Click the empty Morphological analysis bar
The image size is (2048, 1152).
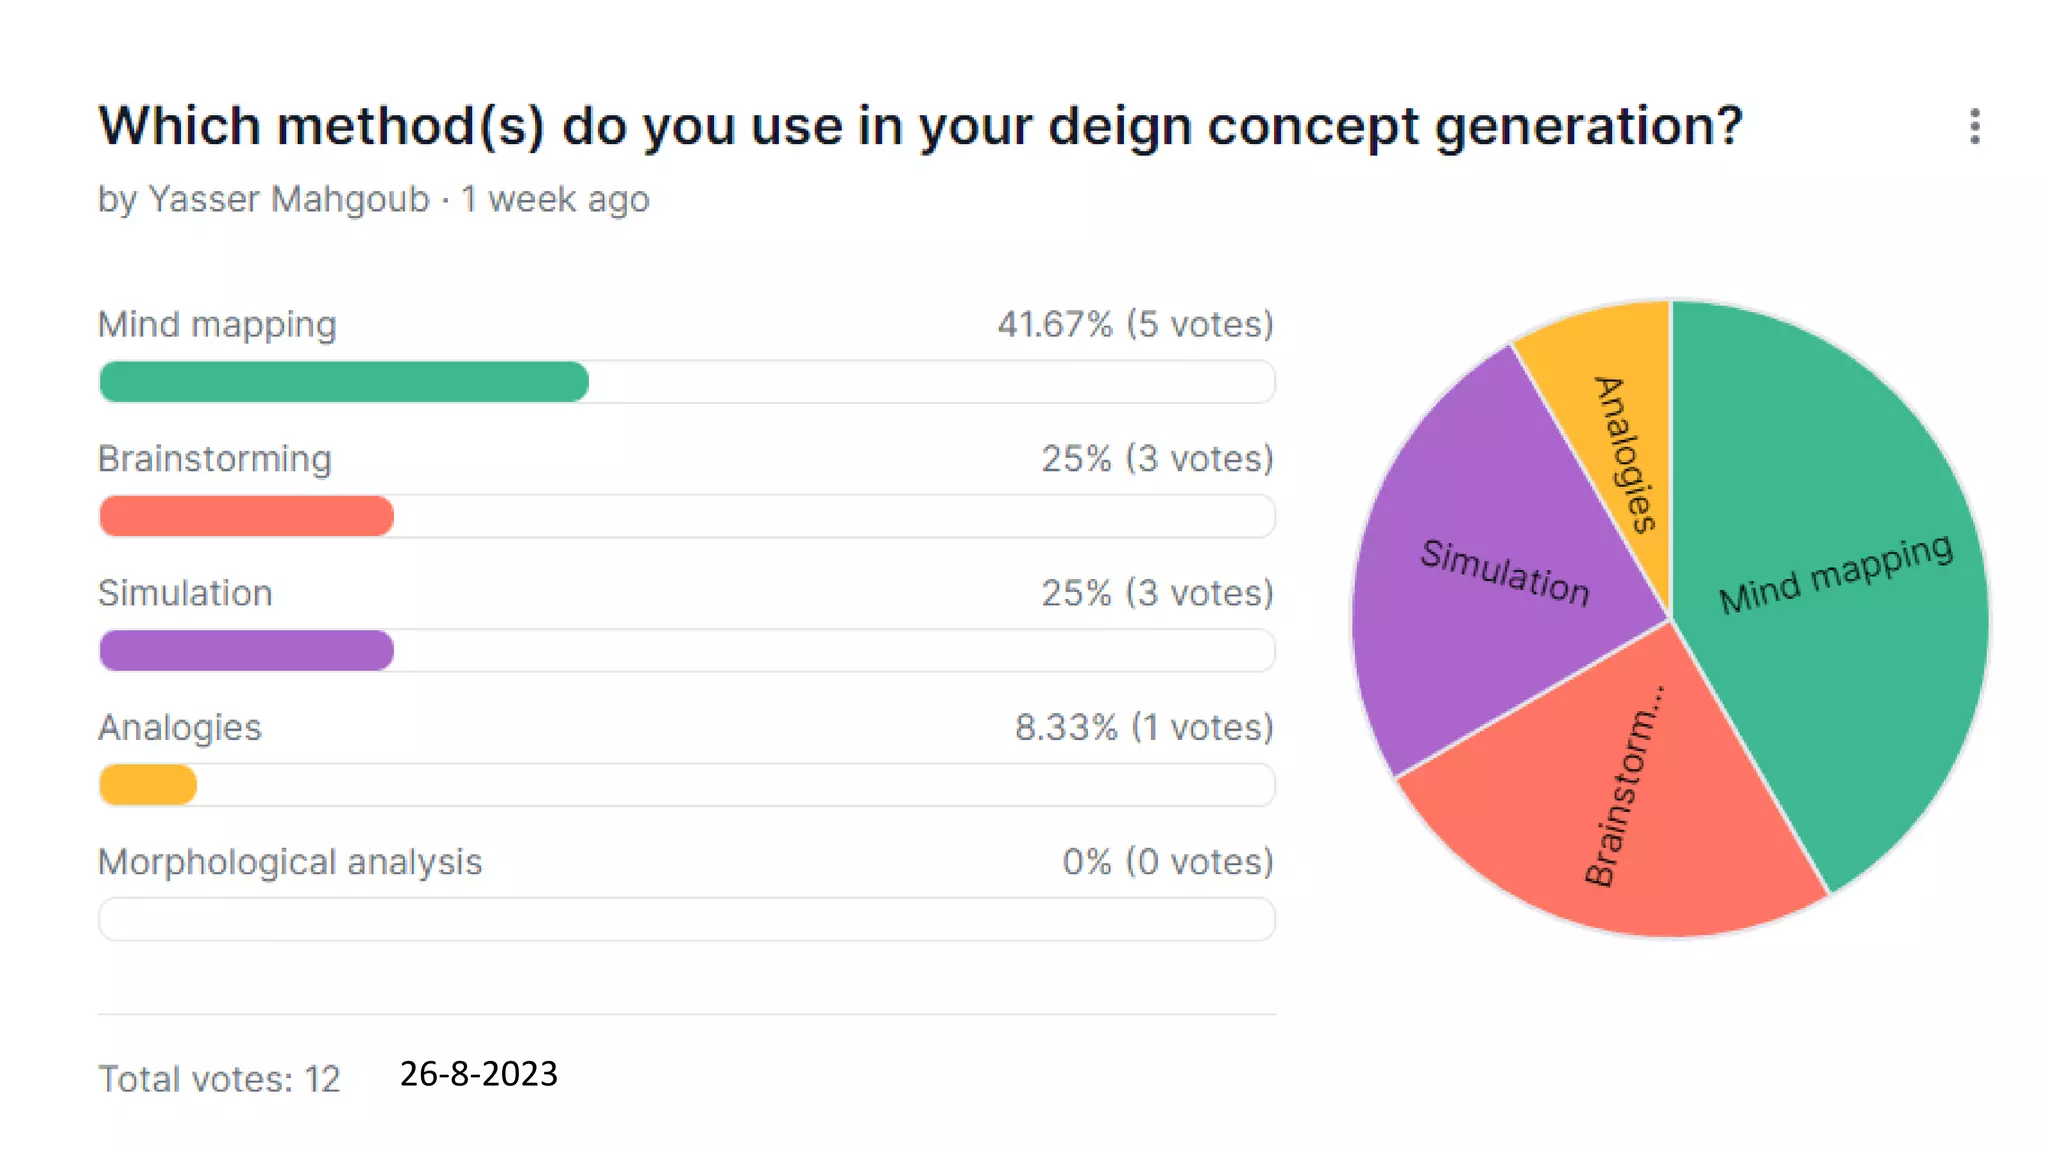click(686, 919)
